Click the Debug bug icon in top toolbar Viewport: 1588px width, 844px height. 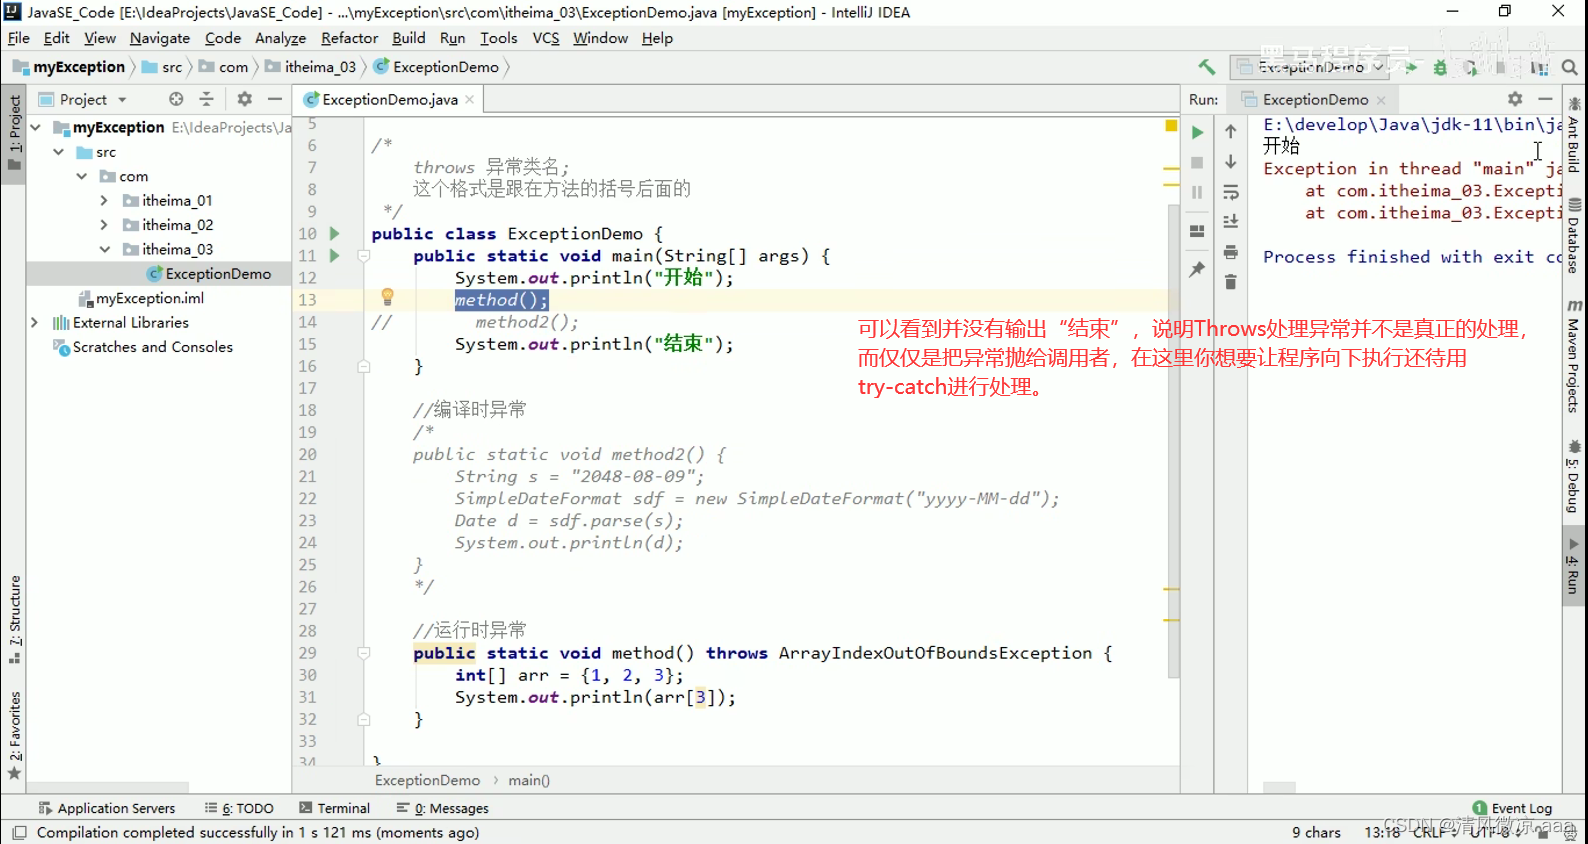coord(1440,67)
